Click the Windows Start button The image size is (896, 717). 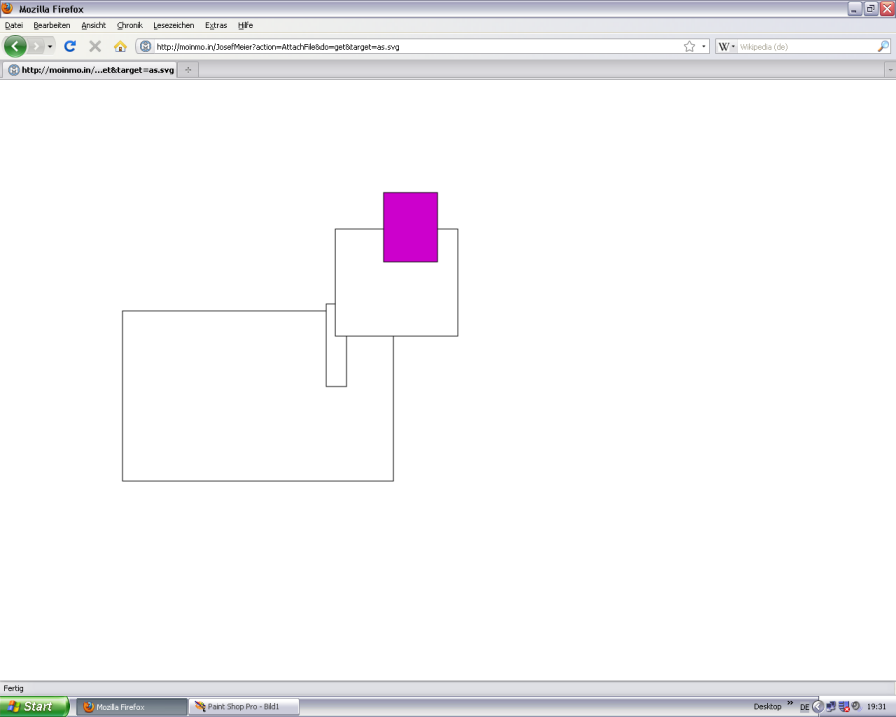pyautogui.click(x=34, y=706)
